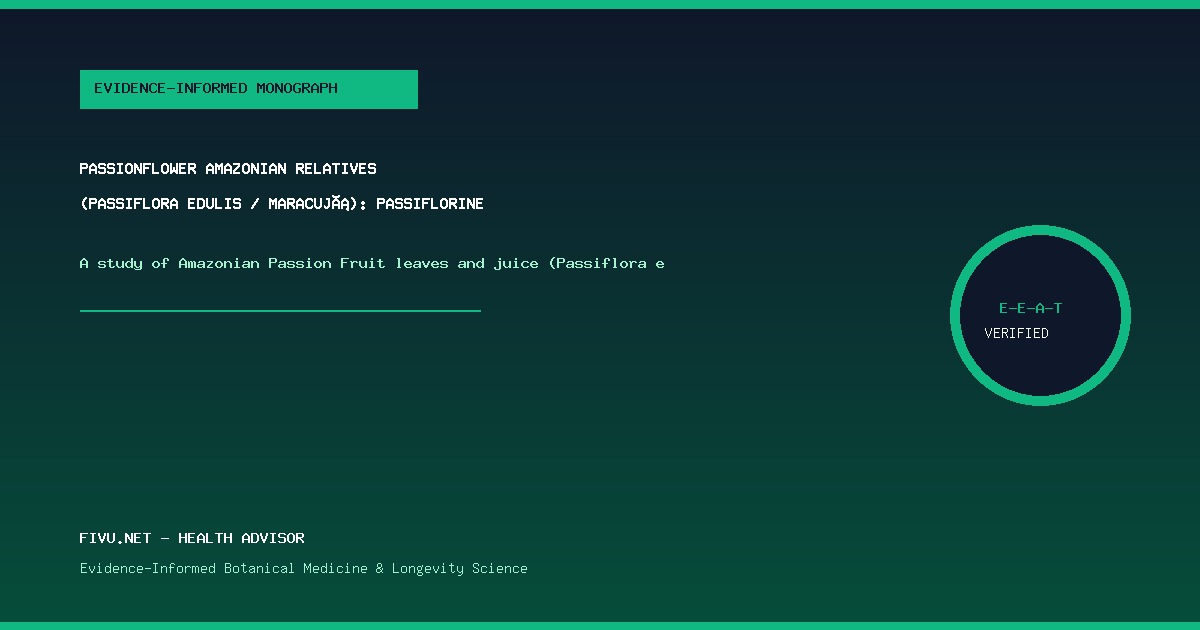Click the word MARACUJÁ in the heading
Viewport: 1200px width, 630px height.
tap(309, 204)
